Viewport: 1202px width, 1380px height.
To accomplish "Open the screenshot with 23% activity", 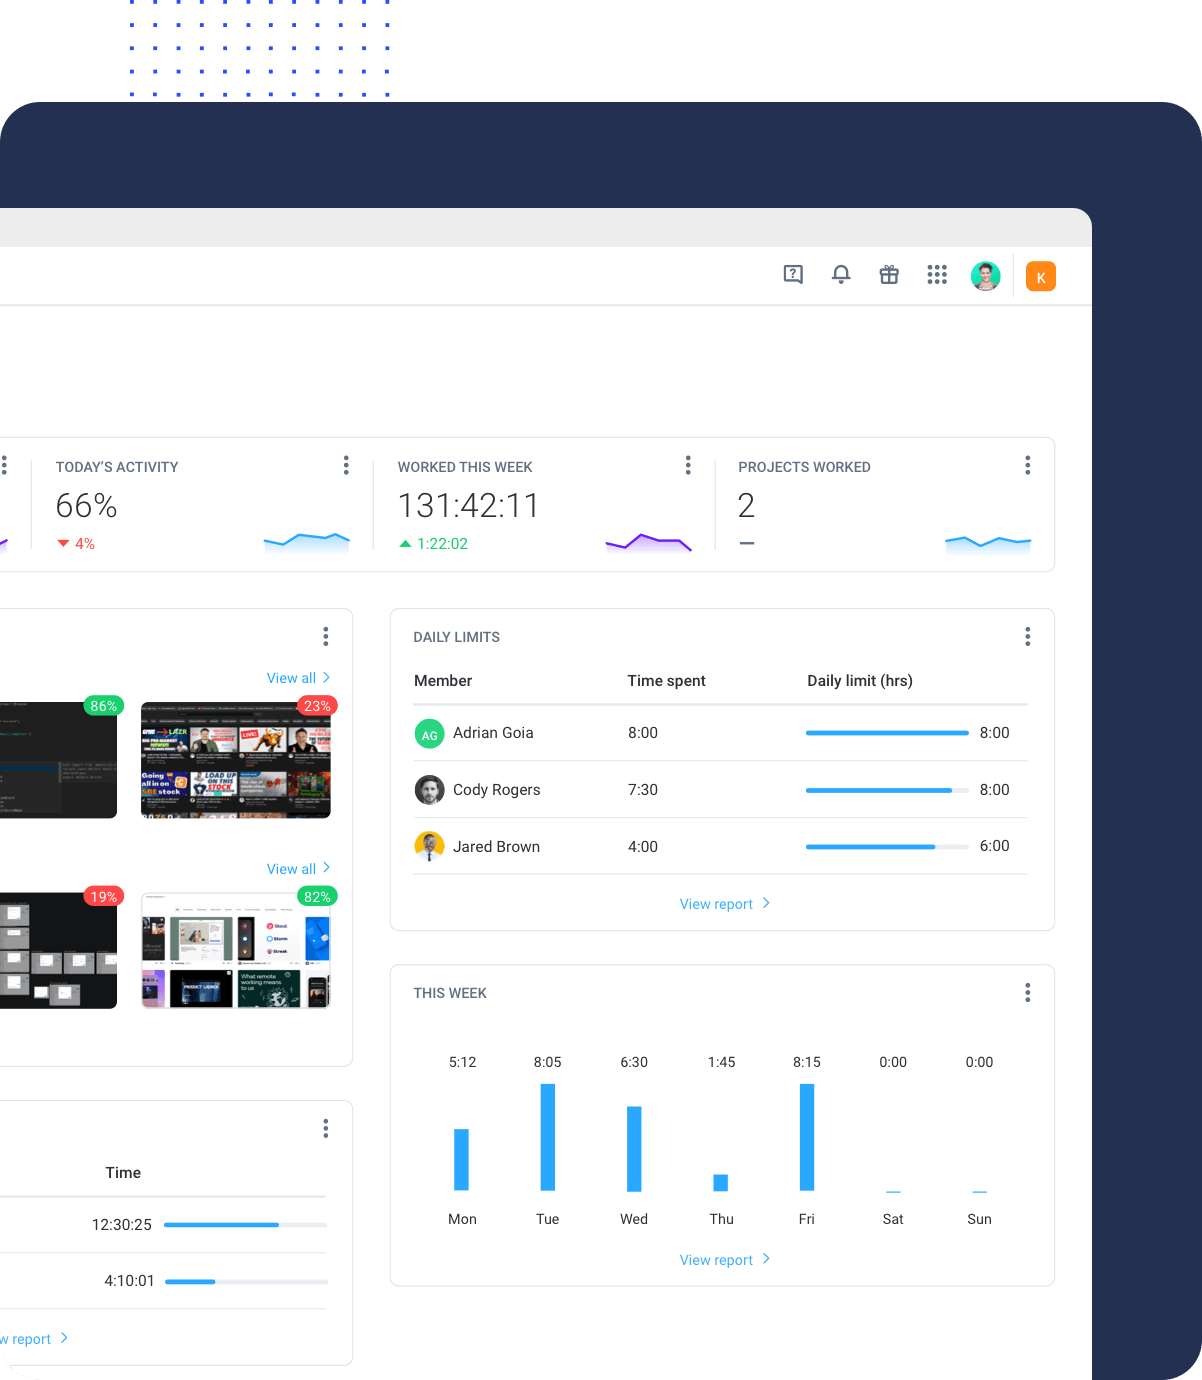I will (236, 760).
